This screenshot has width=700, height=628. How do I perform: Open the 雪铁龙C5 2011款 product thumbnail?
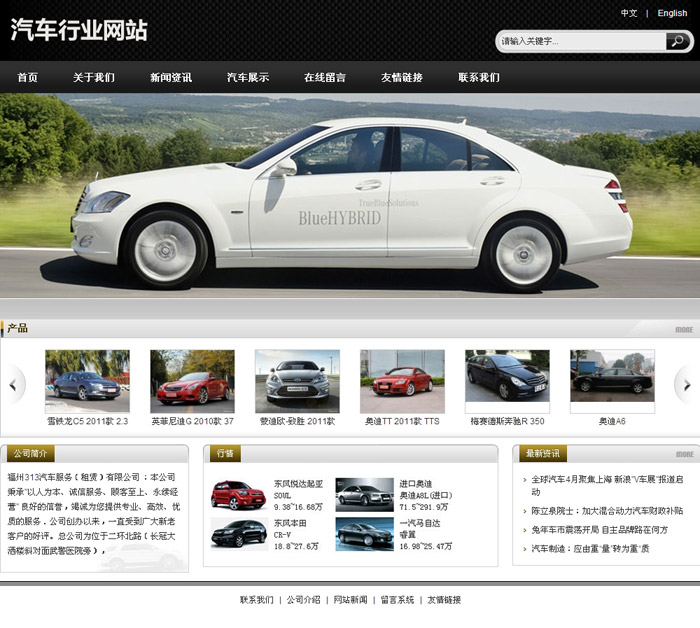pos(88,381)
